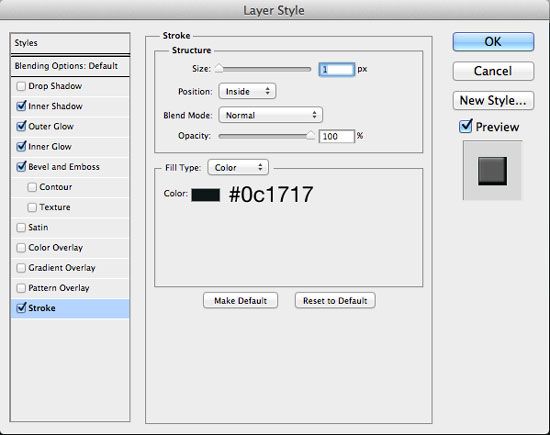
Task: Open Blending Options: Default section
Action: [70, 66]
